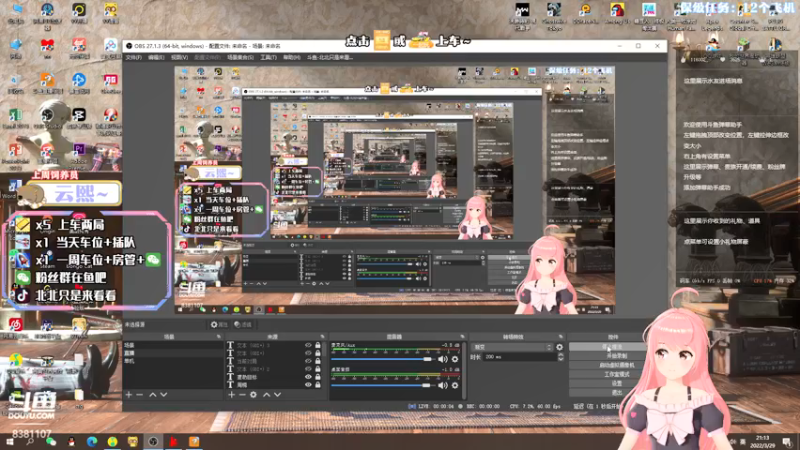Adjust the 麦克风/Aux volume slider
Image resolution: width=800 pixels, height=450 pixels.
tap(382, 359)
